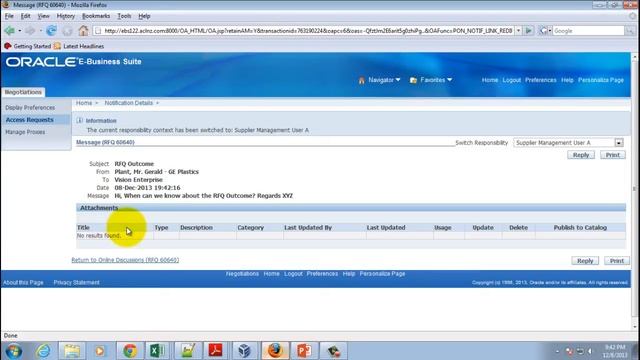Screen dimensions: 640x360
Task: Select Access Requests in the sidebar
Action: tap(29, 120)
